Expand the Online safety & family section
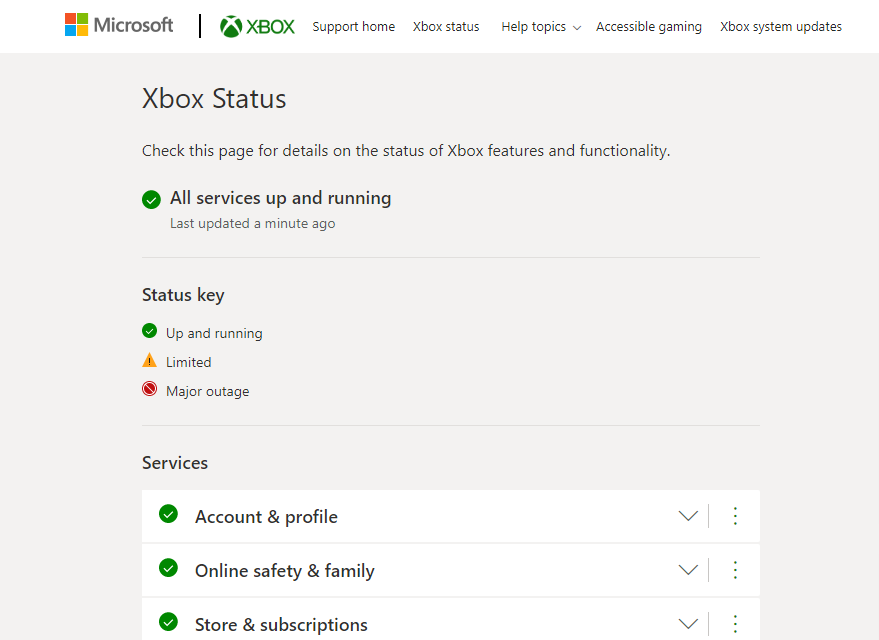Screen dimensions: 879x640 pyautogui.click(x=687, y=570)
